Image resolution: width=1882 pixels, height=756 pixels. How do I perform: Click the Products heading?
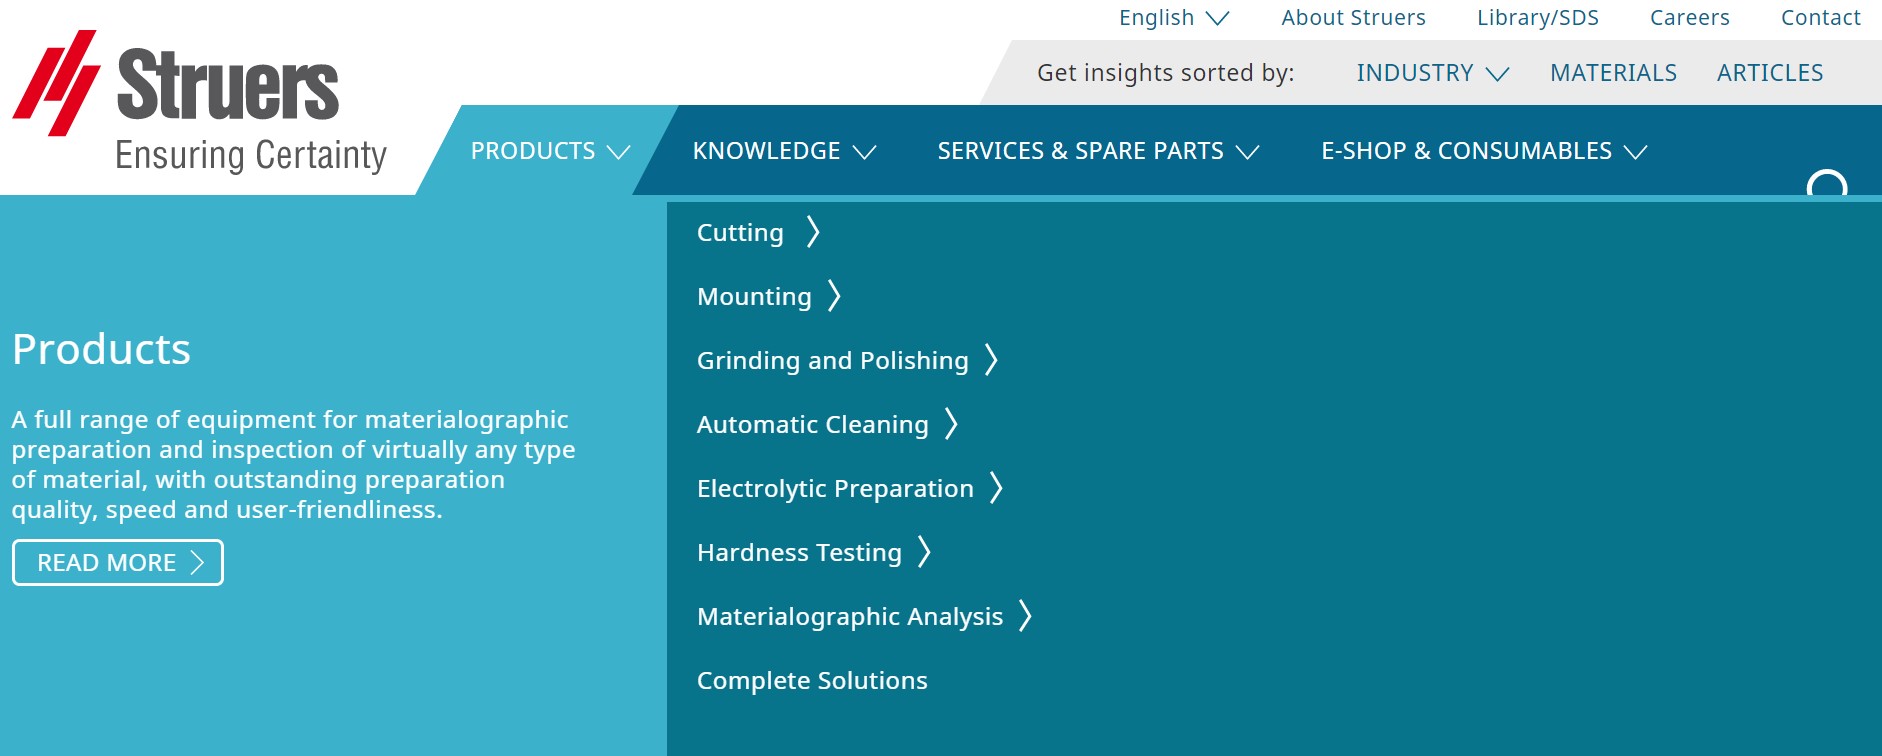click(x=101, y=349)
